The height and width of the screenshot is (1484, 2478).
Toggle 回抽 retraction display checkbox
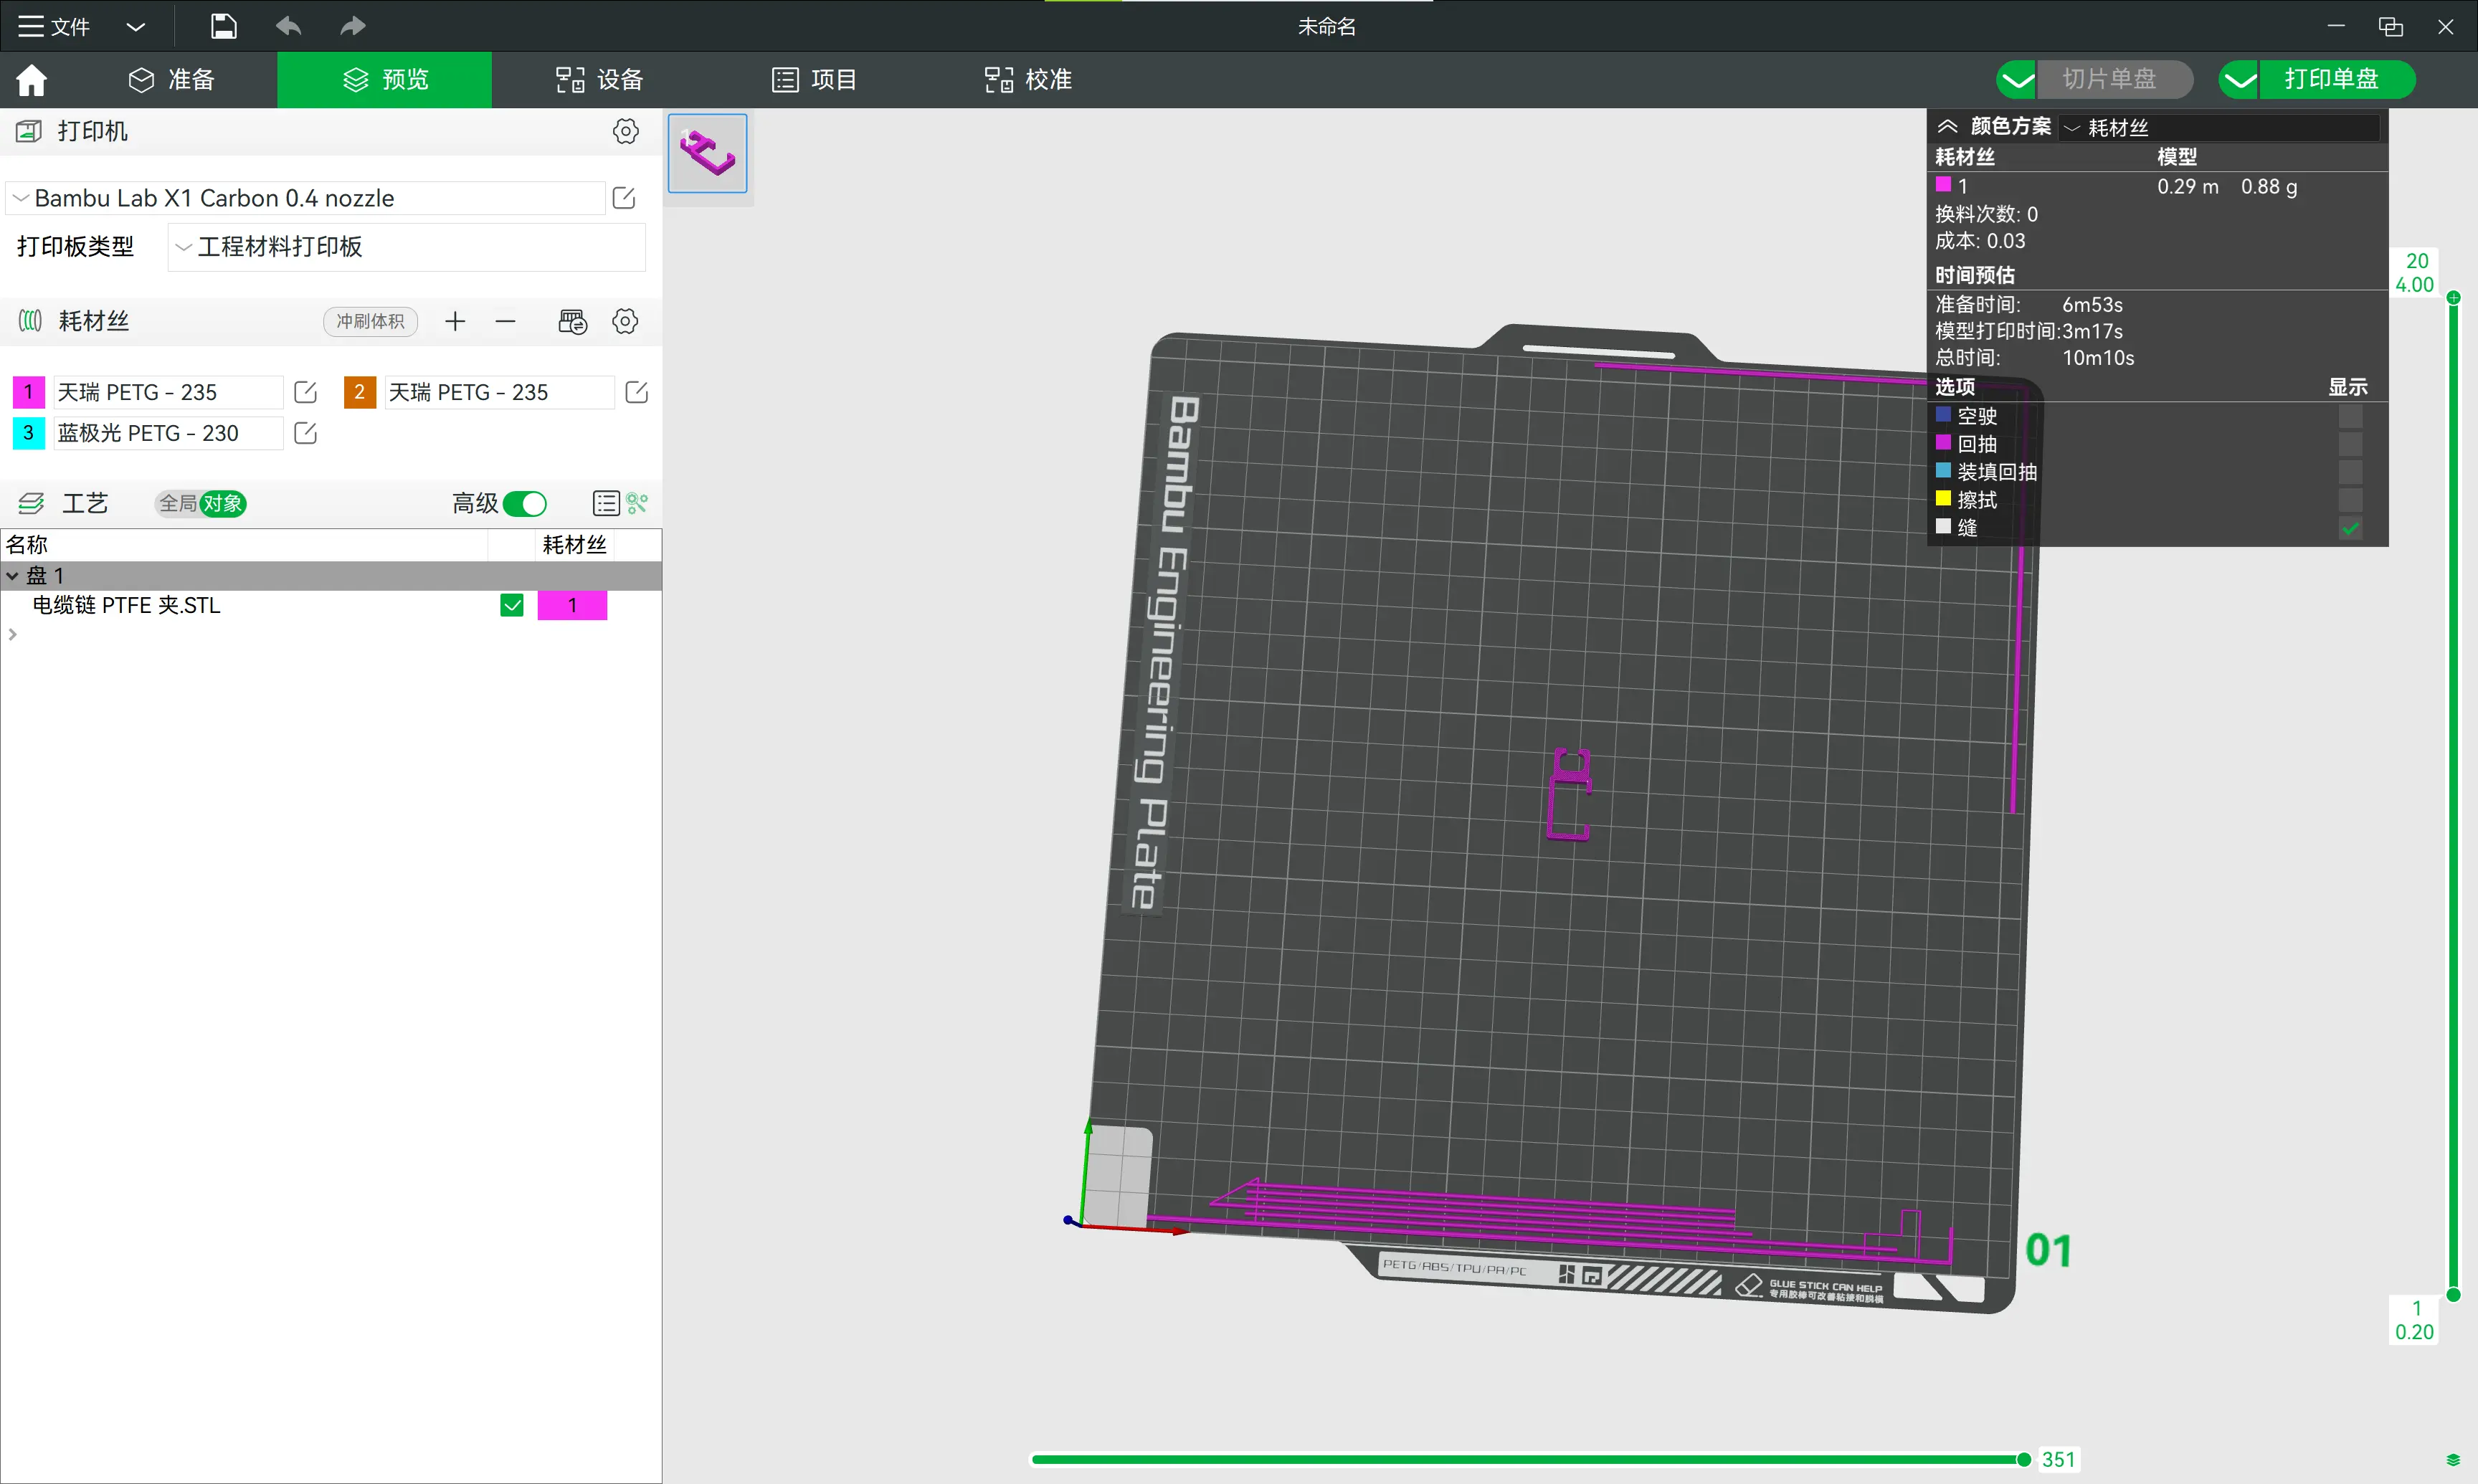tap(2351, 444)
